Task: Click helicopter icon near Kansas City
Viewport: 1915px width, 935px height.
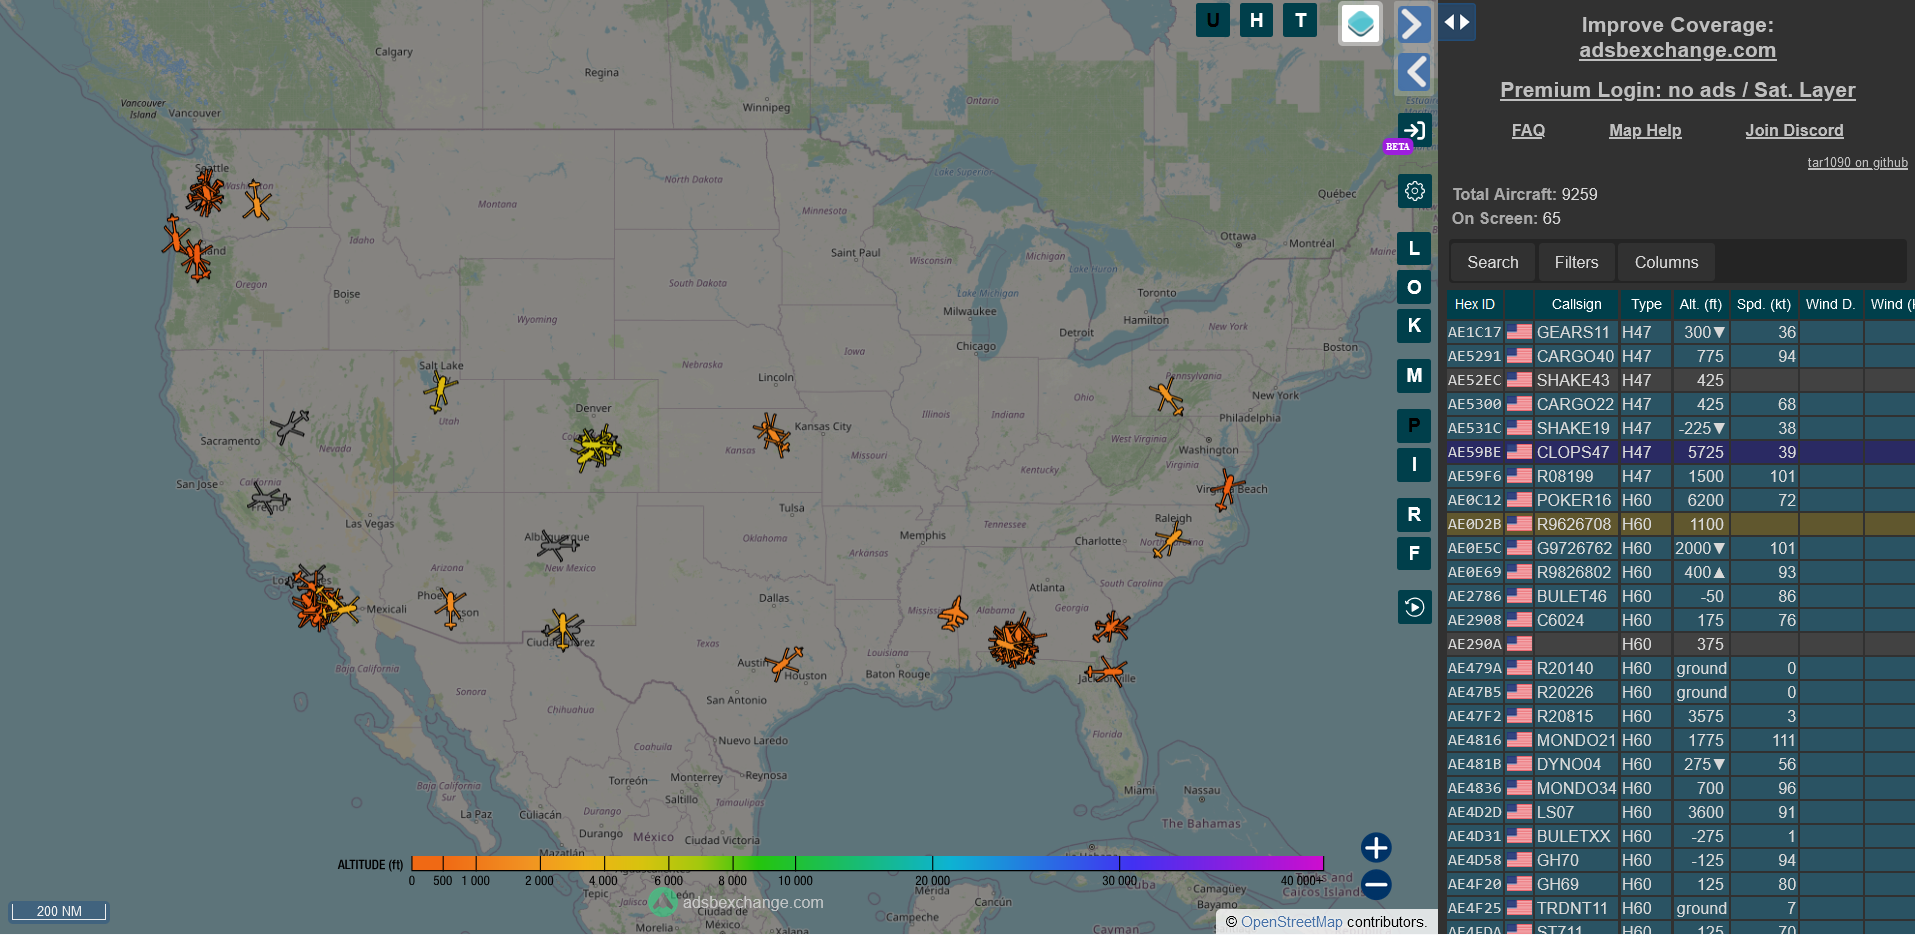Action: click(x=772, y=435)
